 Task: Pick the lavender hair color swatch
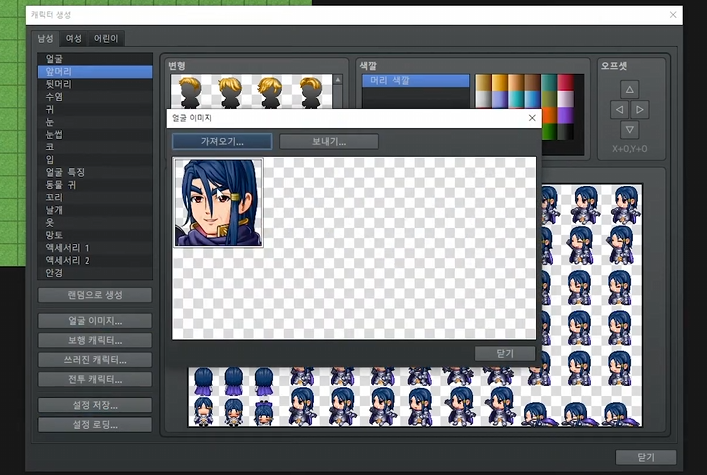(500, 99)
